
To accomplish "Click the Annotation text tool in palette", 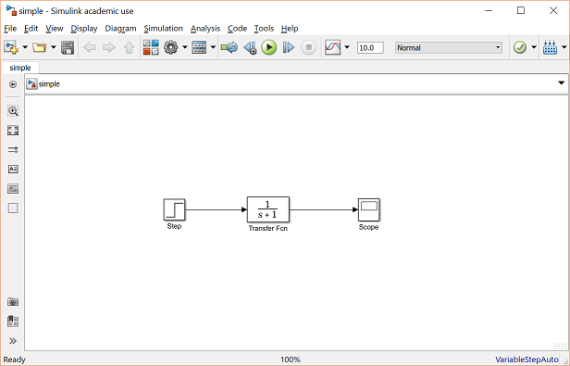I will (x=13, y=169).
